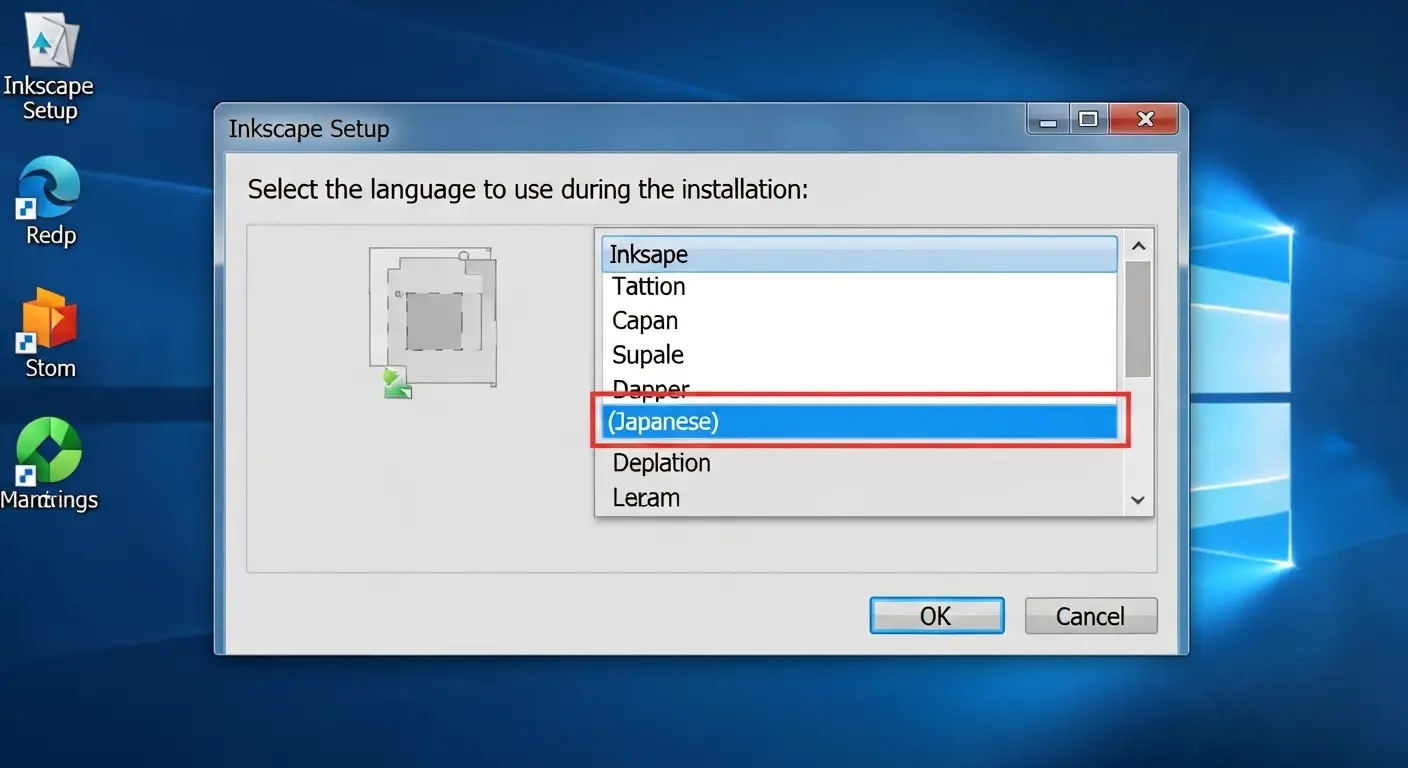Maximize the Inkscape Setup window
This screenshot has height=768, width=1408.
pos(1088,120)
